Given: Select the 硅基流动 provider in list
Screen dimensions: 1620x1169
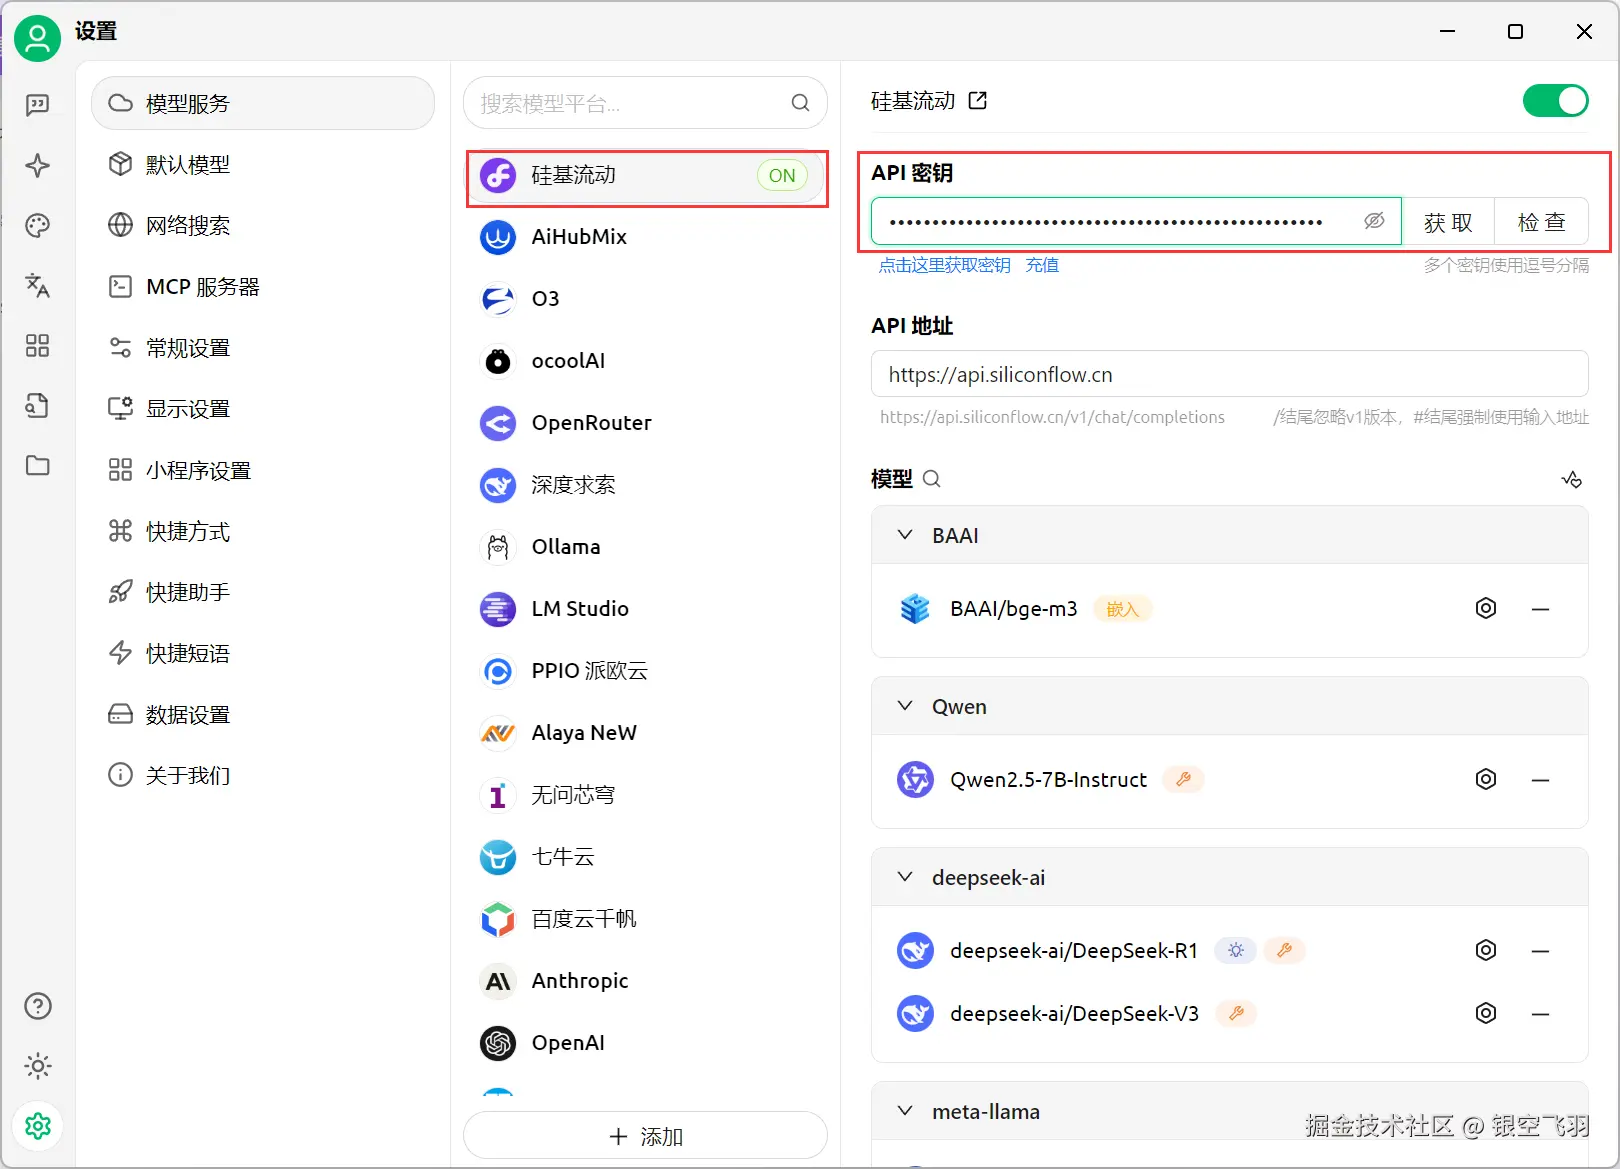Looking at the screenshot, I should pyautogui.click(x=647, y=175).
